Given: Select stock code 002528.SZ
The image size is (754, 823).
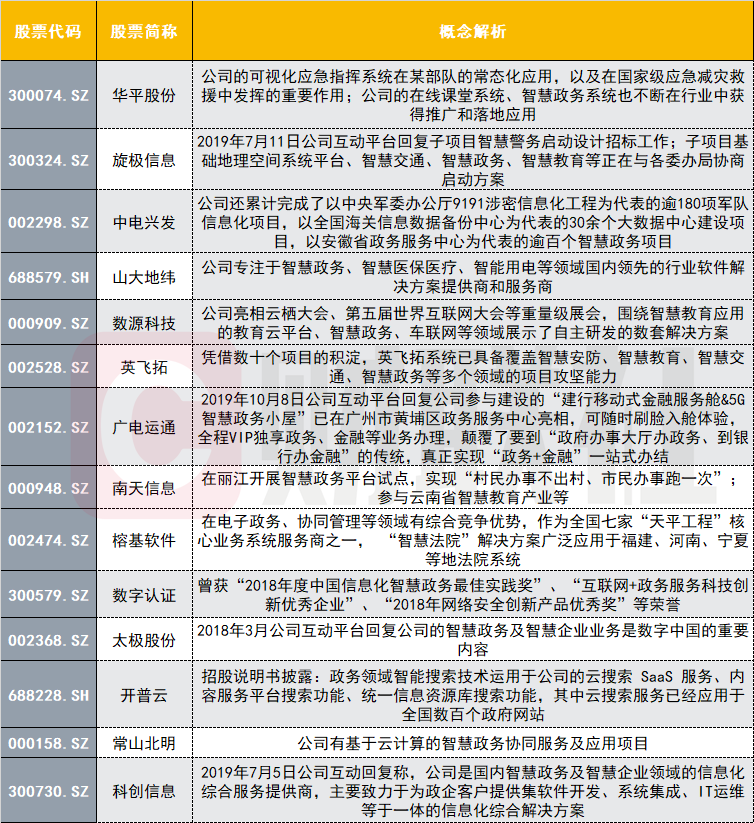Looking at the screenshot, I should 48,367.
